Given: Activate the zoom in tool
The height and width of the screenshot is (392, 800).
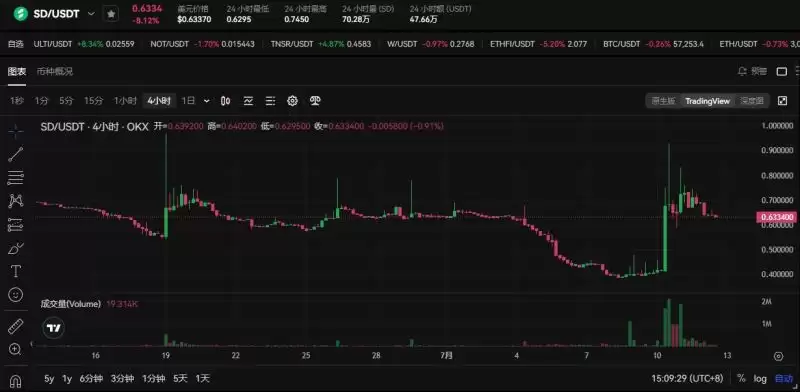Looking at the screenshot, I should (15, 349).
